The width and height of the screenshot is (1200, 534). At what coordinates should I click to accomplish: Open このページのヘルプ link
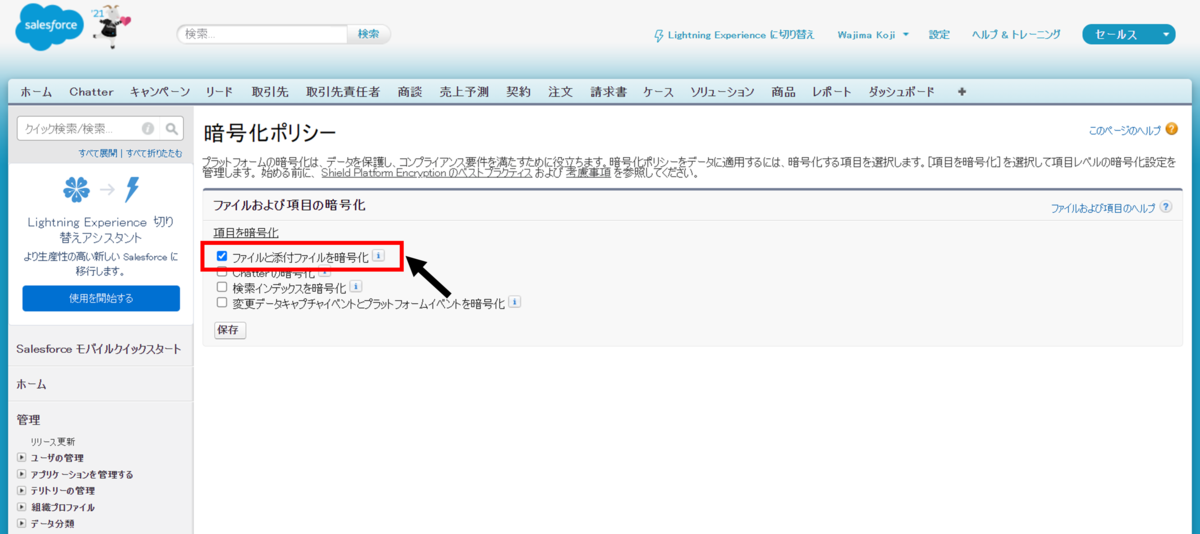(x=1125, y=131)
